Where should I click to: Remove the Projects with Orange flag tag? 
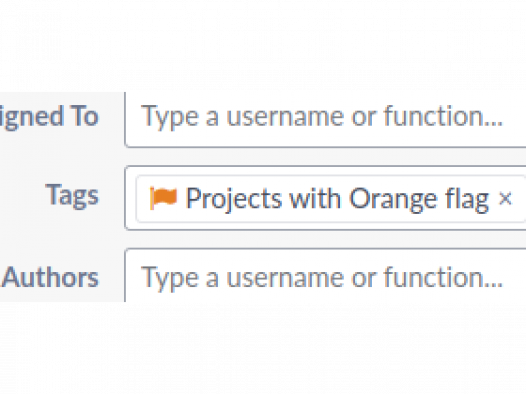click(x=505, y=198)
